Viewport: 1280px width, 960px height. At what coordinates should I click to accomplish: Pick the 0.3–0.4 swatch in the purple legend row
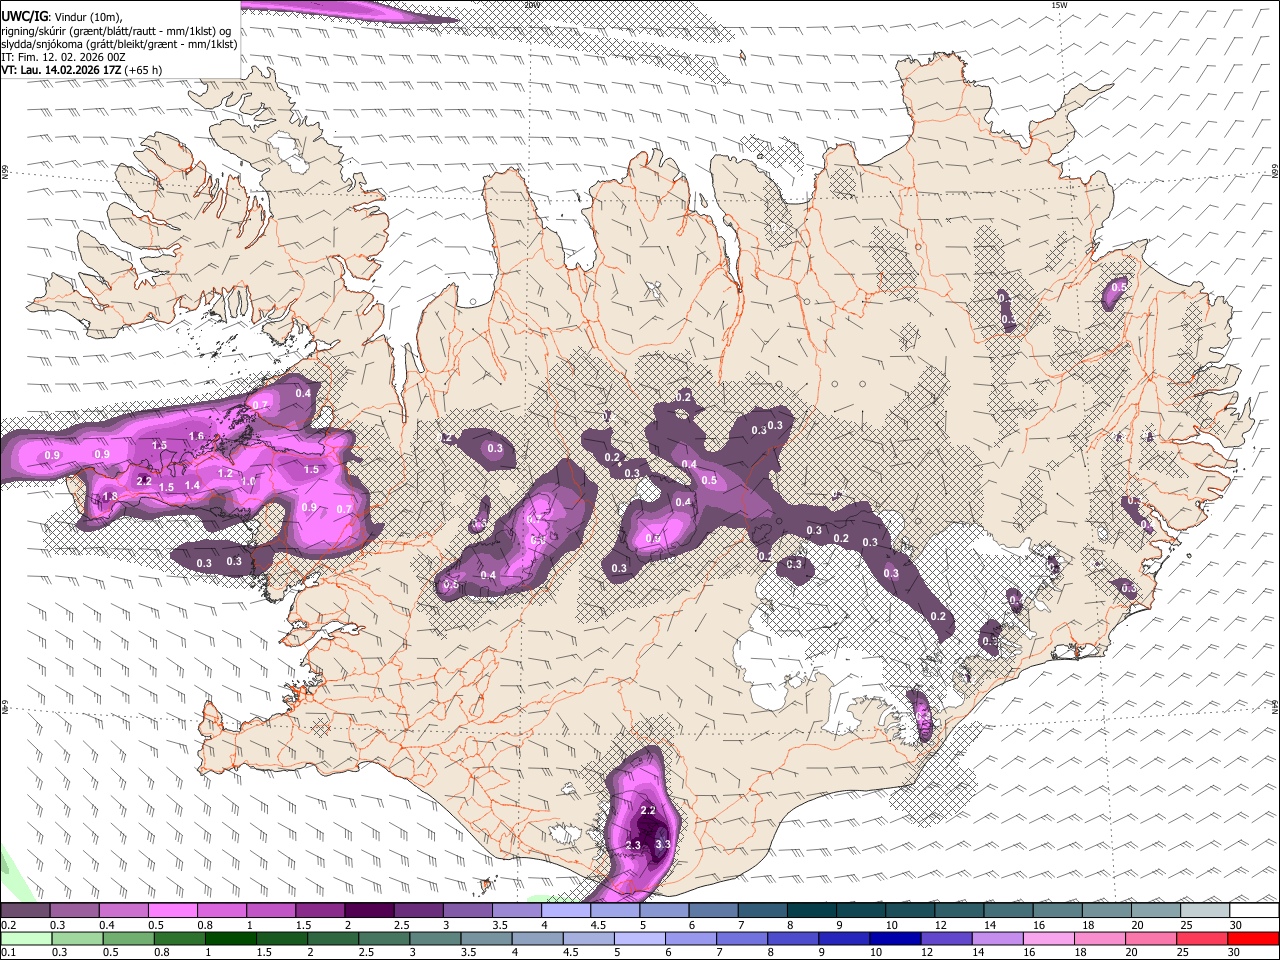pos(74,910)
